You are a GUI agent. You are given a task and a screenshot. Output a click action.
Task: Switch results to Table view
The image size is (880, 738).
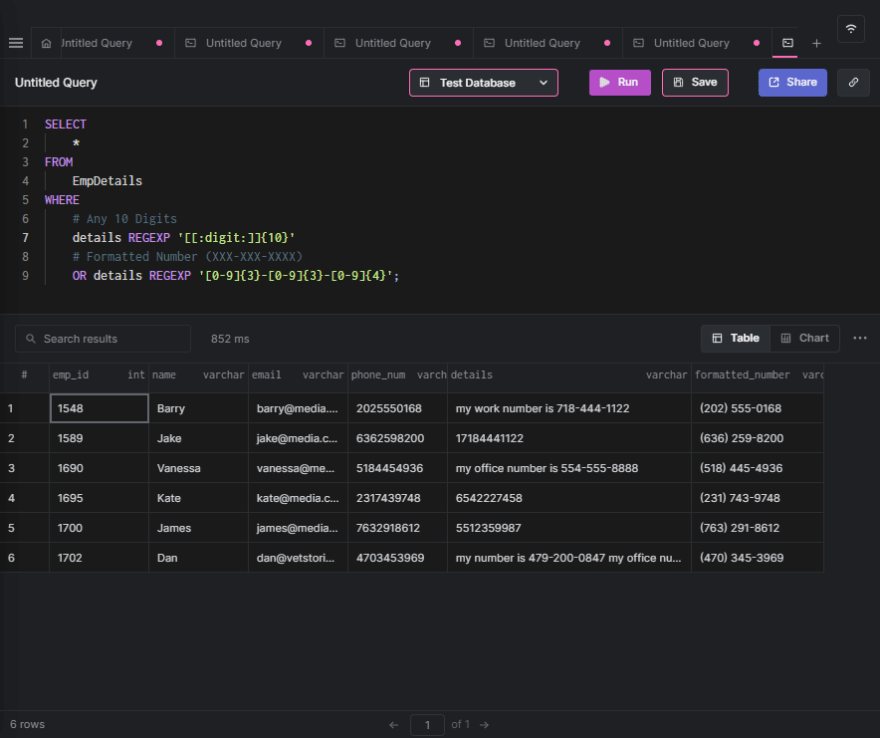[736, 338]
